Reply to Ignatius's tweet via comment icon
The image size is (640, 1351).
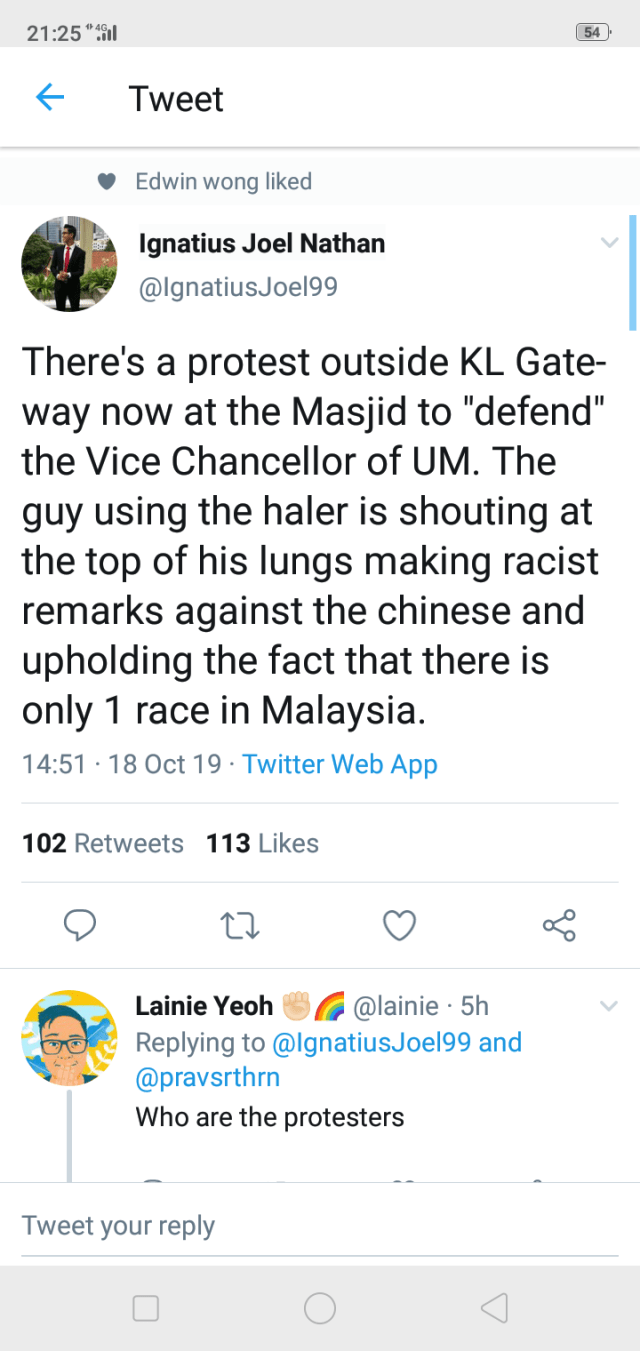click(80, 925)
